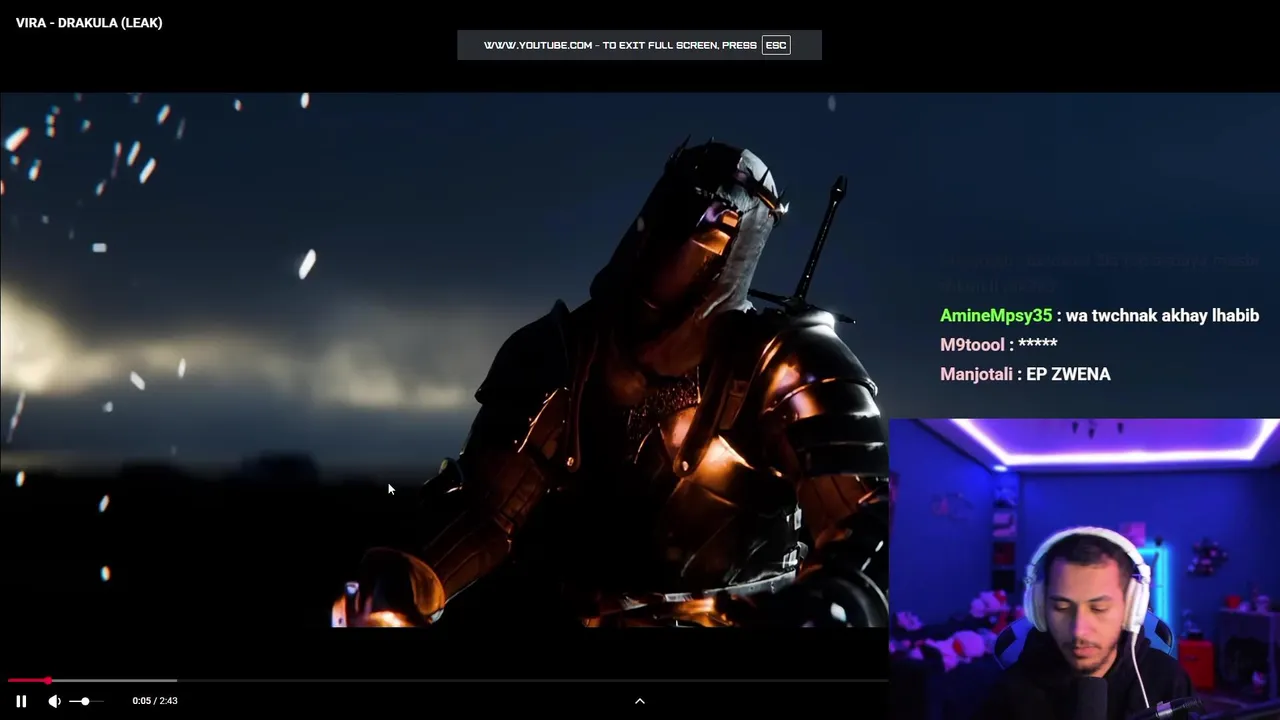Image resolution: width=1280 pixels, height=720 pixels.
Task: Click the timestamp 0:05 / 2:43
Action: click(x=155, y=701)
